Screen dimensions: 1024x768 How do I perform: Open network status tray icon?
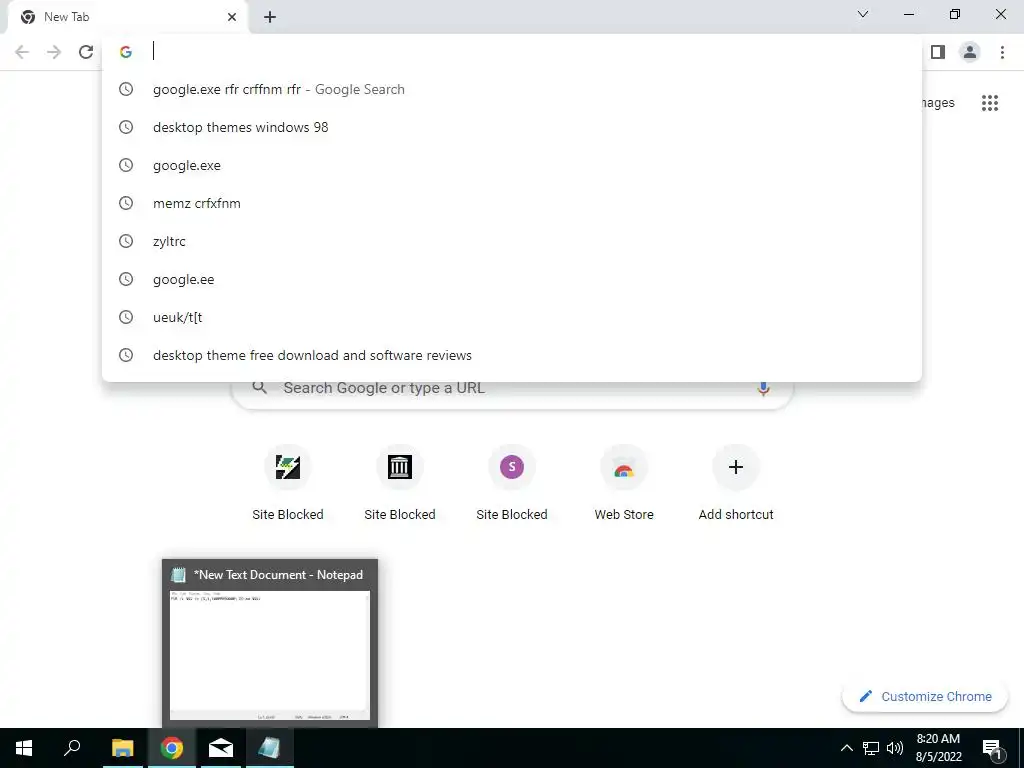coord(871,748)
